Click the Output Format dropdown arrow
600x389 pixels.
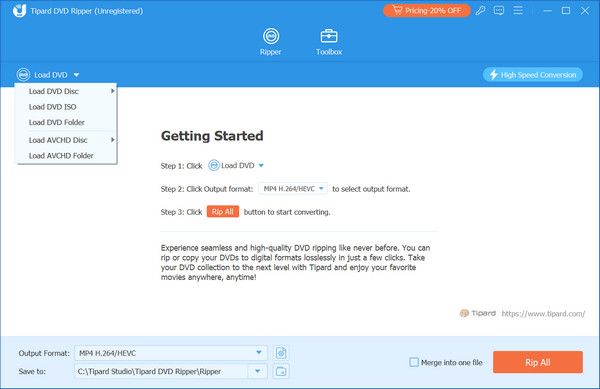[x=259, y=353]
